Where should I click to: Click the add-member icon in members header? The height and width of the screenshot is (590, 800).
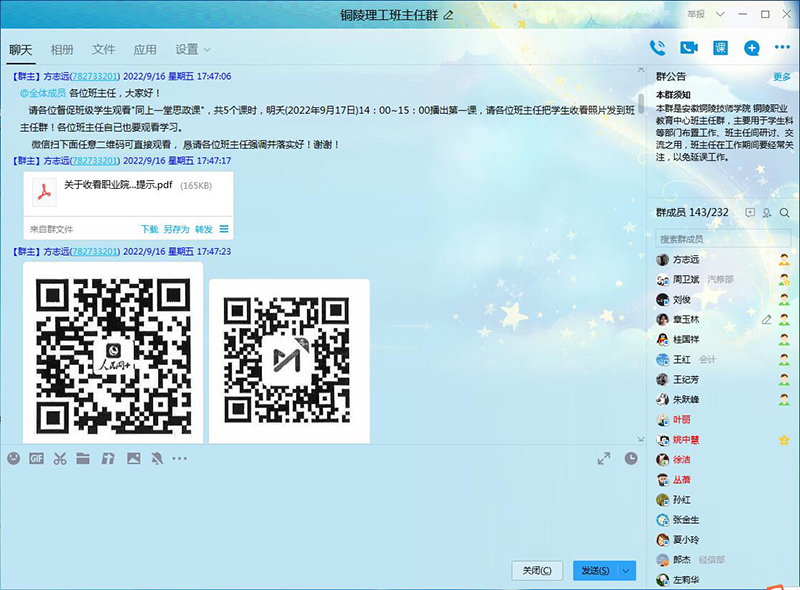pyautogui.click(x=767, y=213)
